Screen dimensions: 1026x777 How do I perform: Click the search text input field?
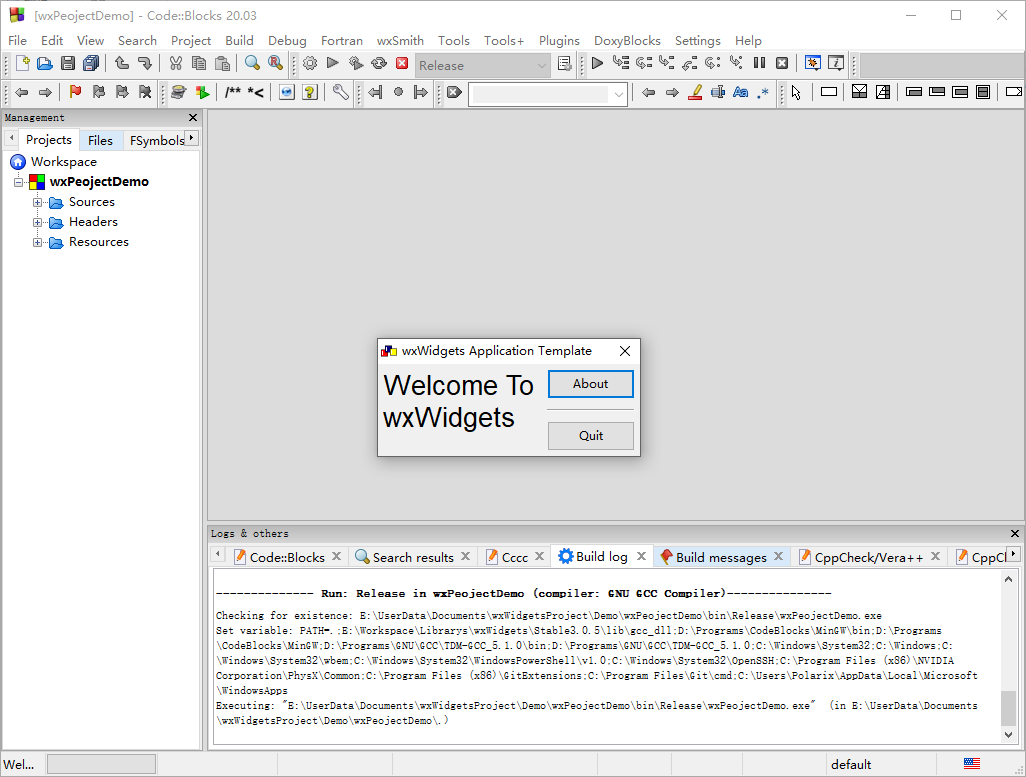pos(540,94)
